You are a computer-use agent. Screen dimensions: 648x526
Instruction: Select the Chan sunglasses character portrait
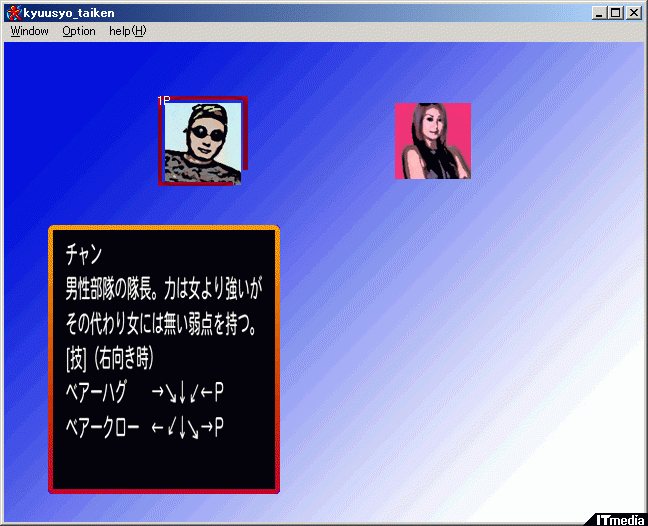[202, 142]
